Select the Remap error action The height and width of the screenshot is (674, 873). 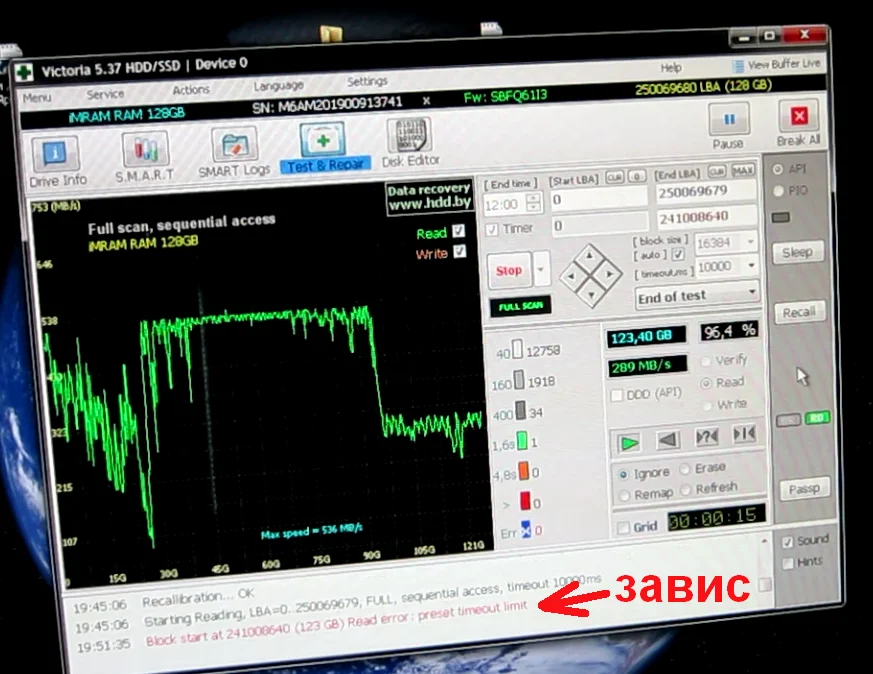(x=624, y=495)
